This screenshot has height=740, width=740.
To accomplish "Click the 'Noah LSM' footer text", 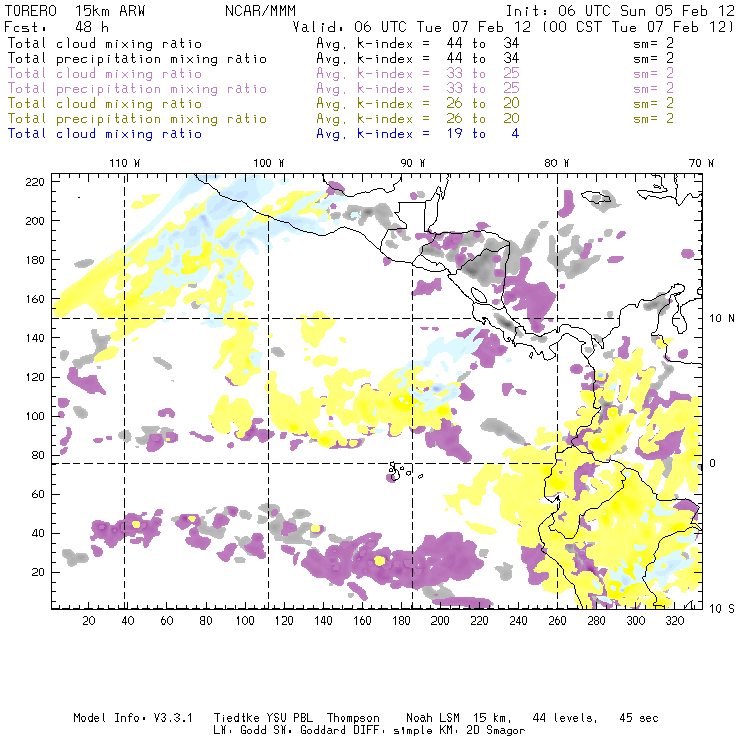I will point(433,718).
